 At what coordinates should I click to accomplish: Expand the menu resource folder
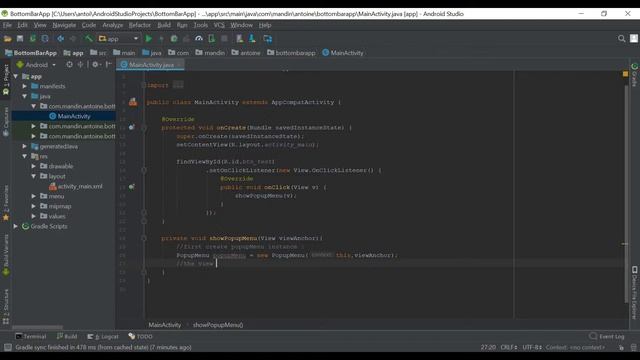click(x=33, y=196)
